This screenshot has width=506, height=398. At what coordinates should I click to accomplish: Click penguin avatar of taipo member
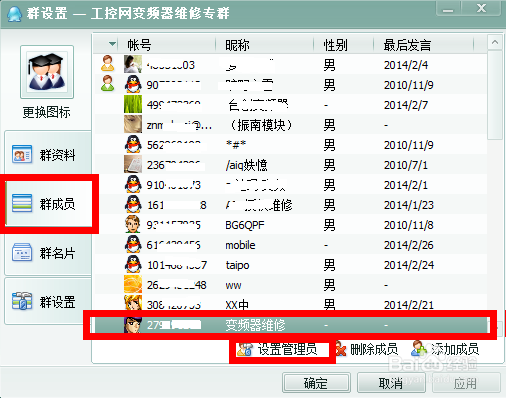(x=133, y=264)
